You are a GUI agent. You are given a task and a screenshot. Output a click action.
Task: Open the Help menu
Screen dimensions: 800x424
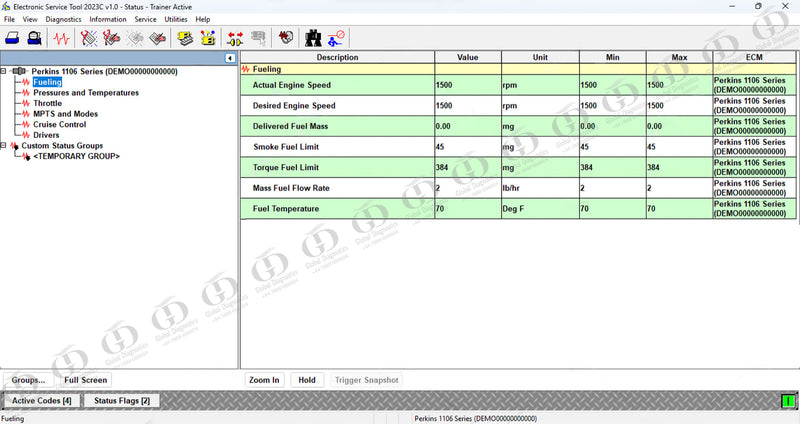point(203,19)
